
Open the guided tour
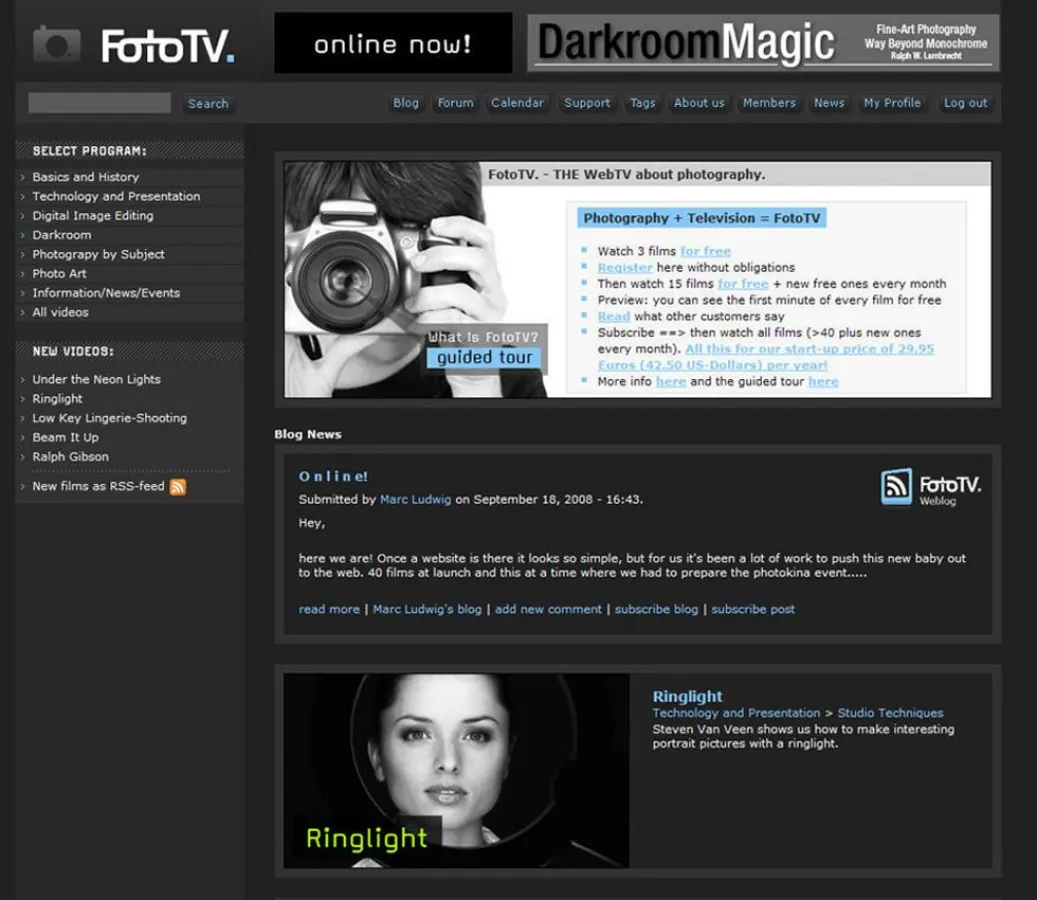pyautogui.click(x=484, y=357)
